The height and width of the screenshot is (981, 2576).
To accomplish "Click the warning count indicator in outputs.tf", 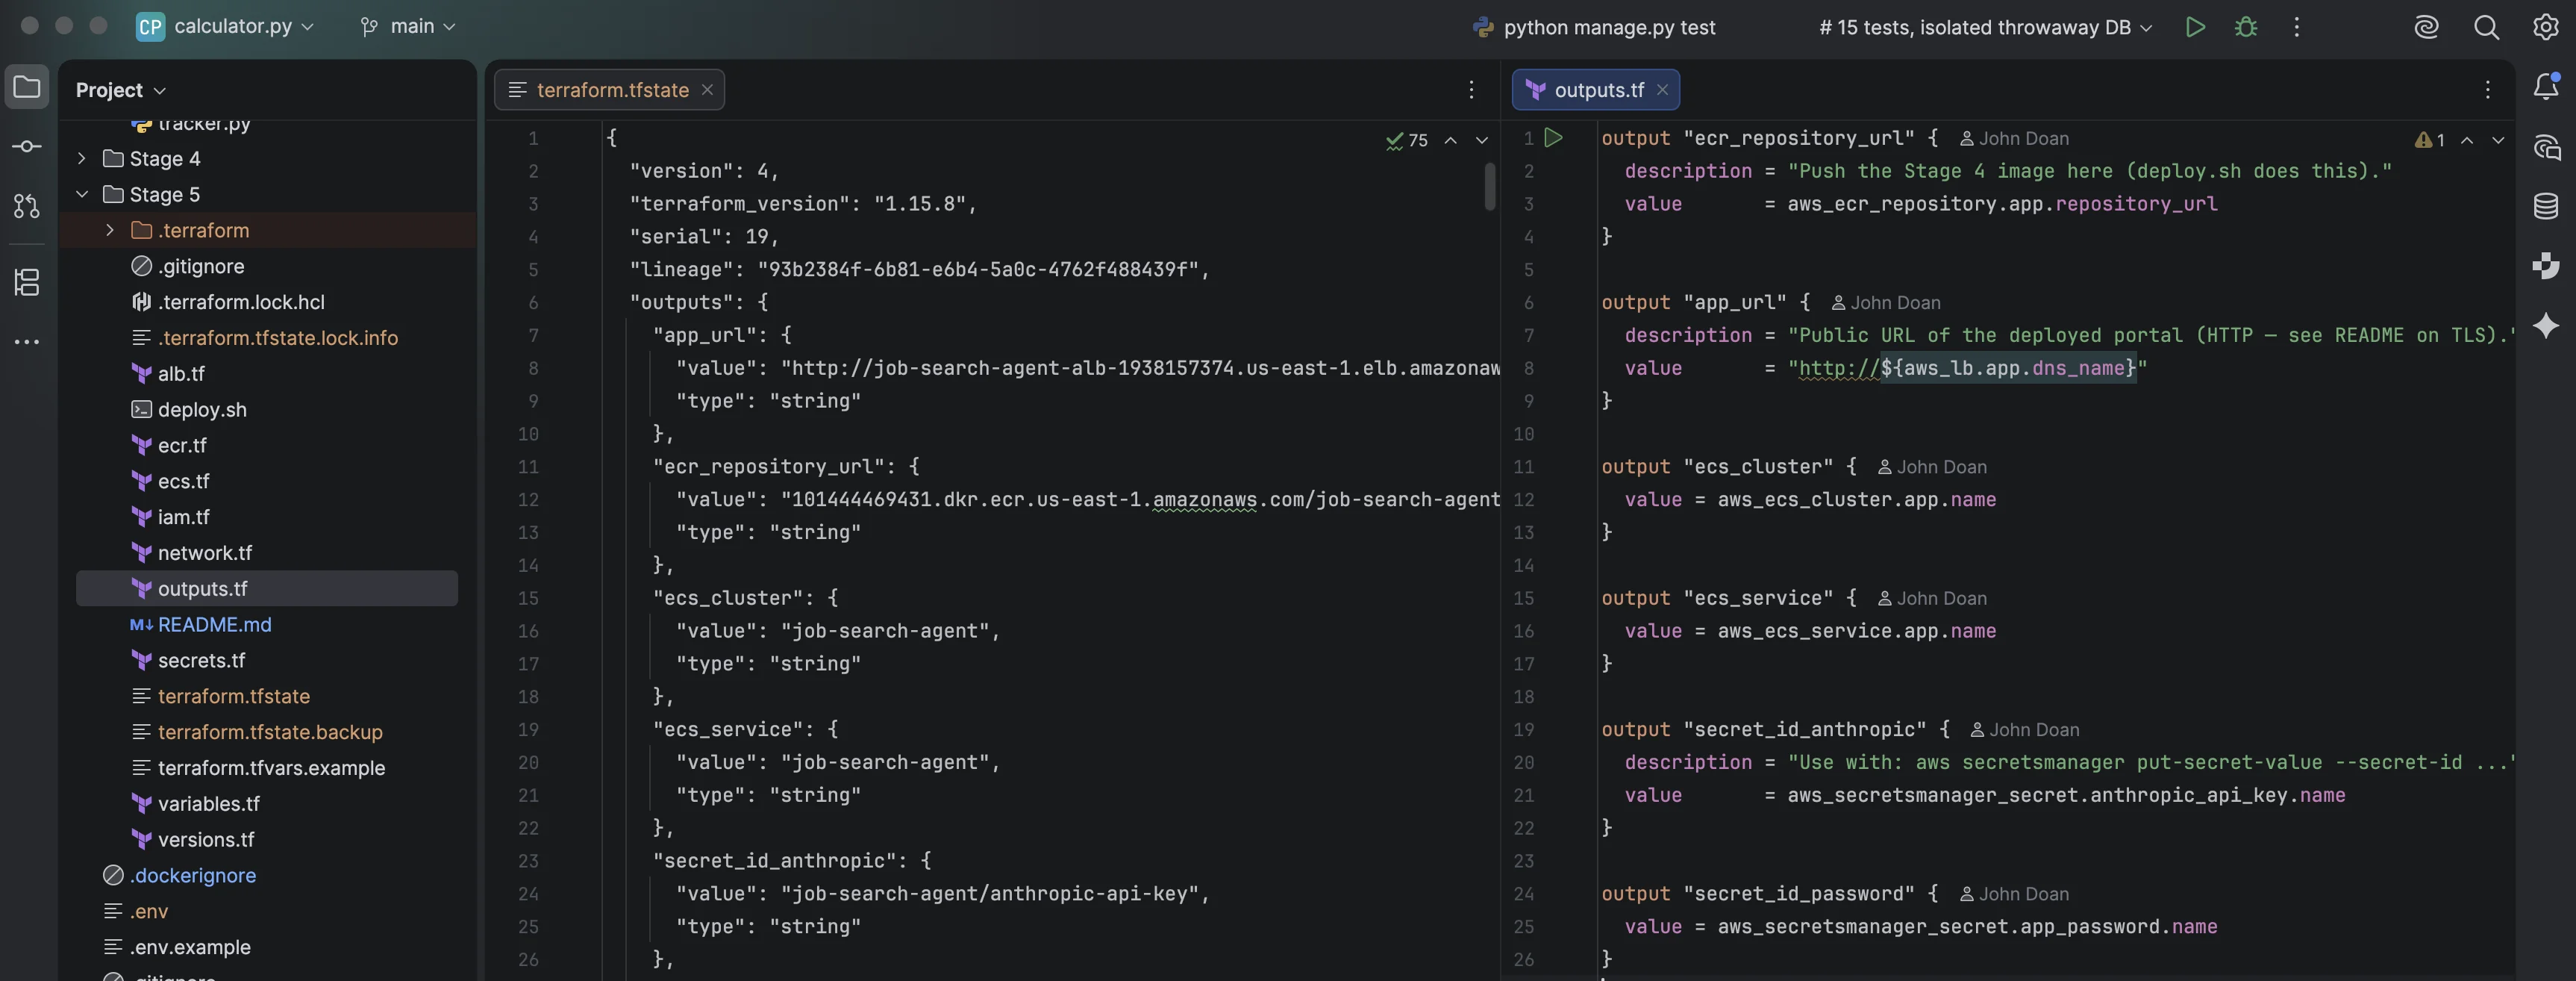I will pos(2430,140).
